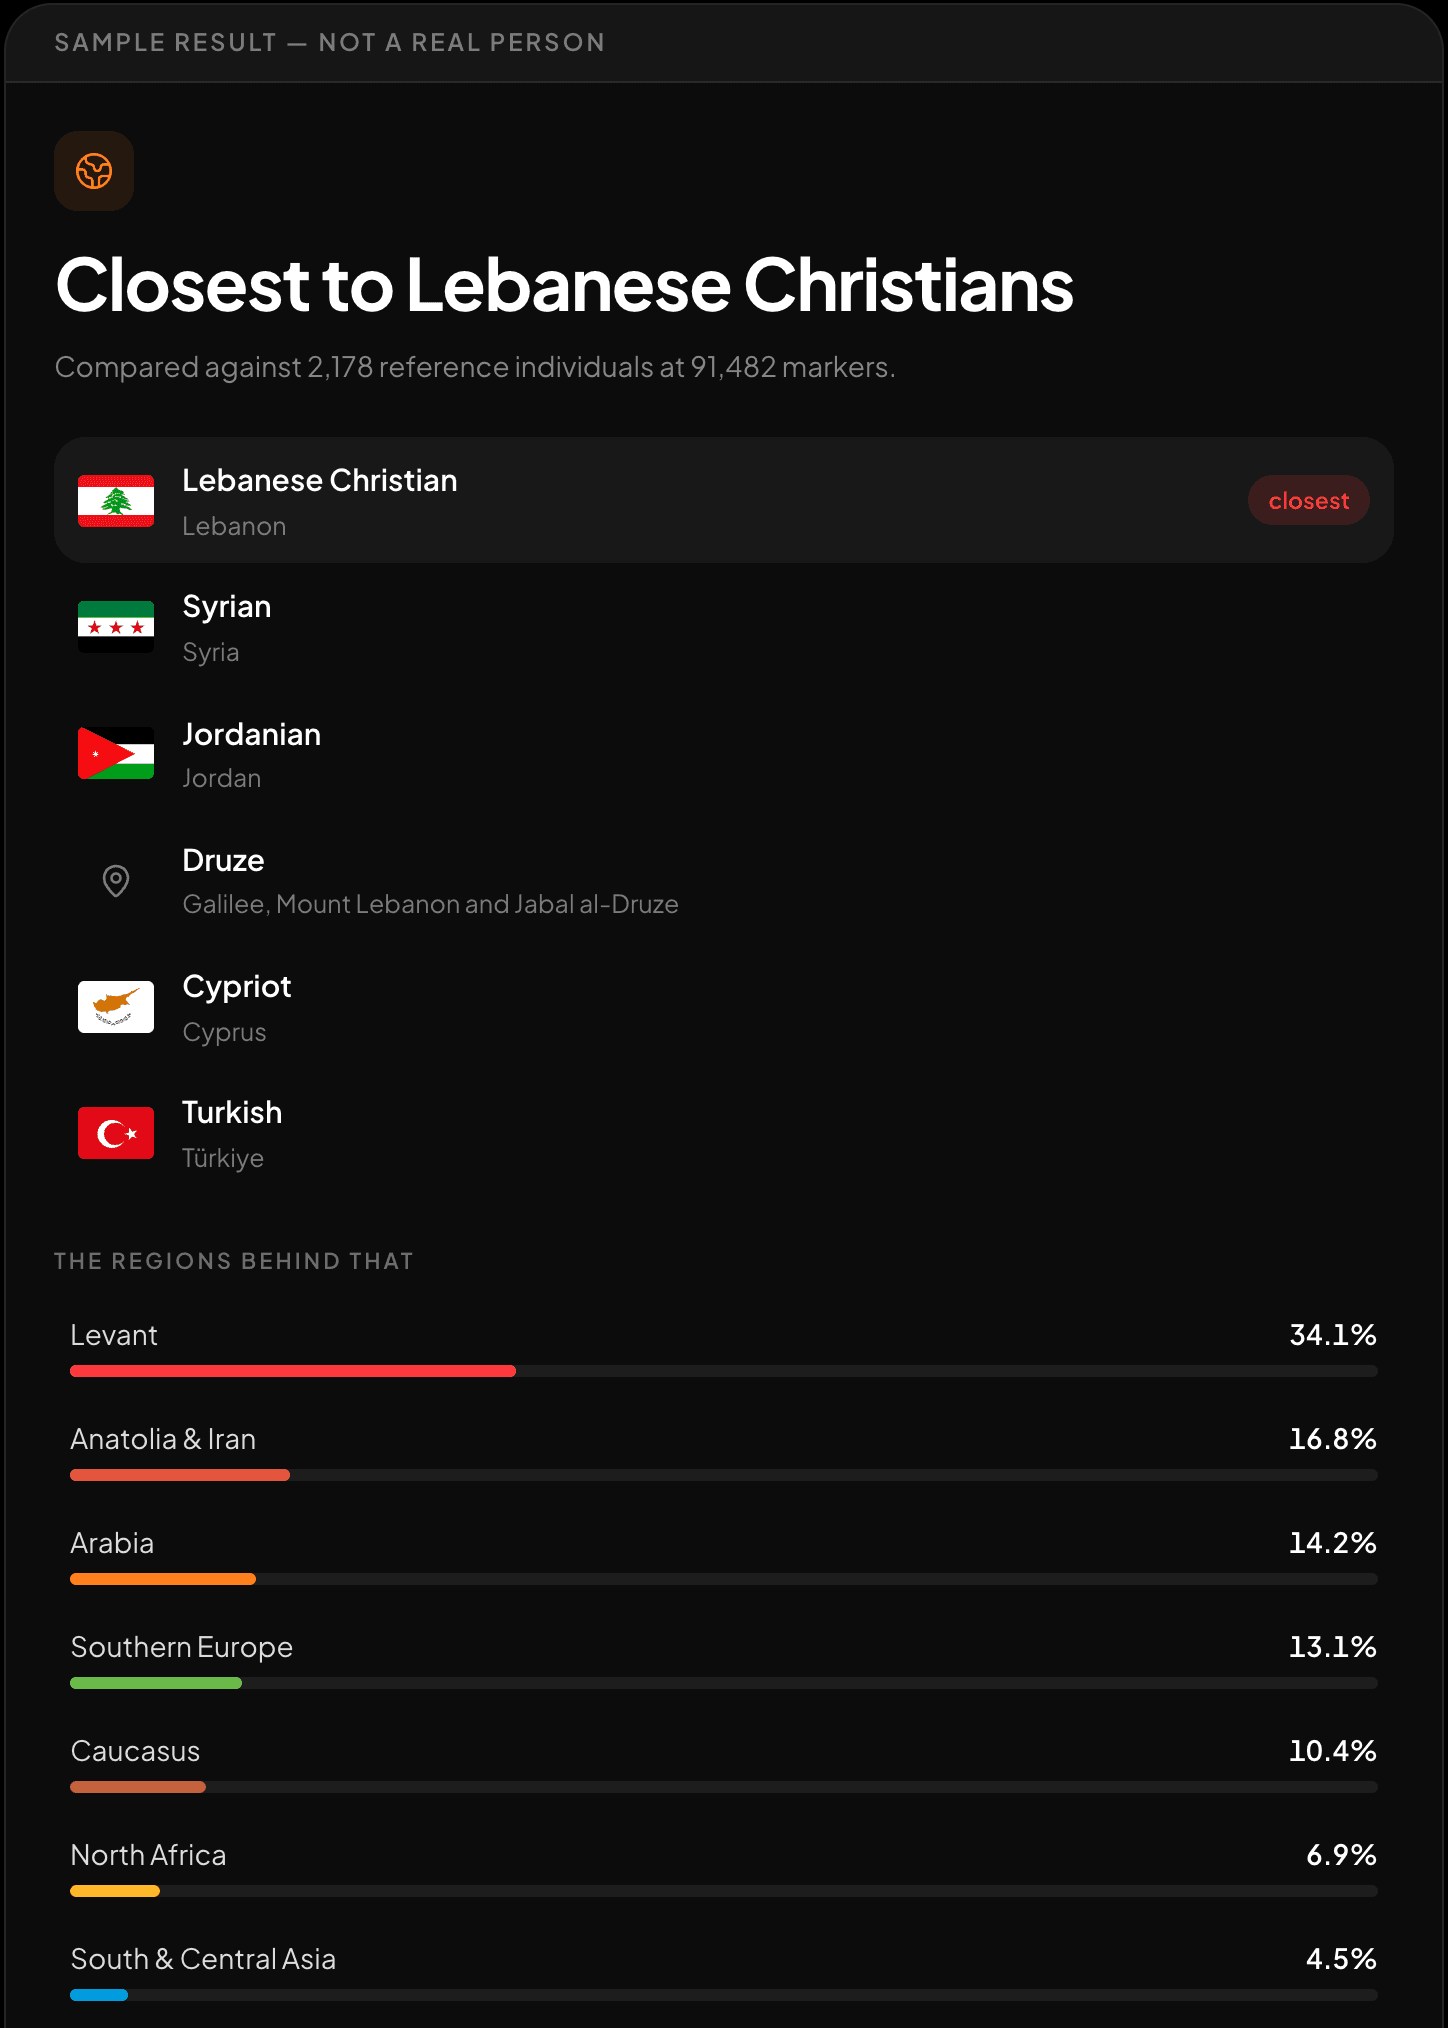Click the Levant red progress bar
The width and height of the screenshot is (1448, 2028).
[293, 1371]
